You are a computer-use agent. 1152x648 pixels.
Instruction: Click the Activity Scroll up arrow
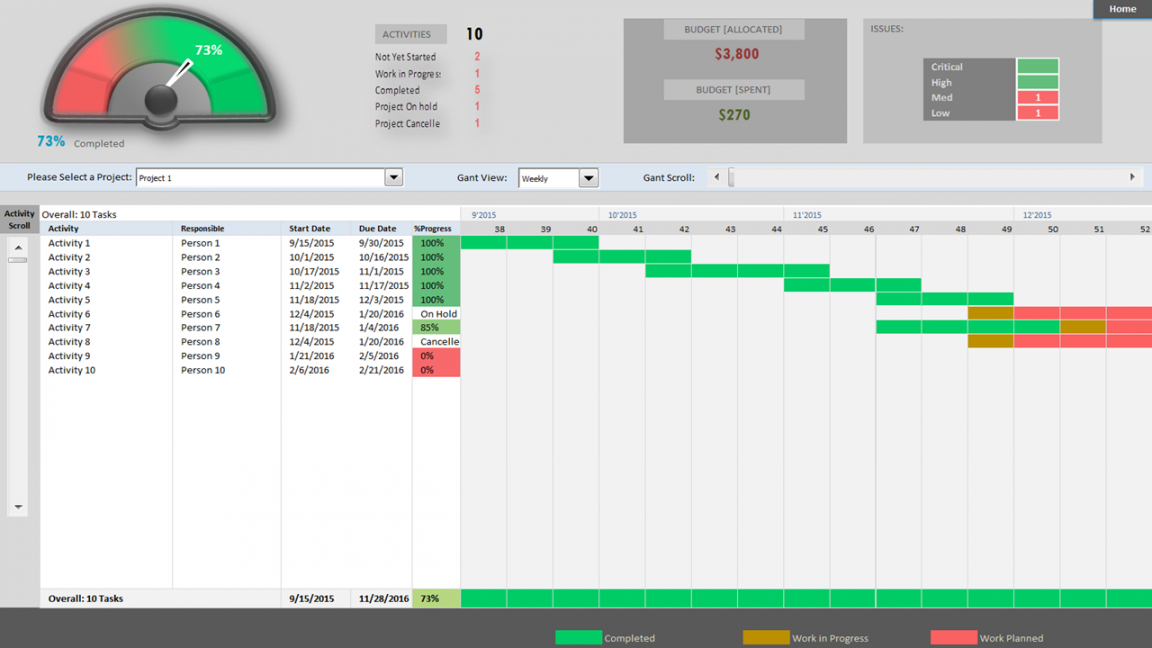click(x=18, y=248)
